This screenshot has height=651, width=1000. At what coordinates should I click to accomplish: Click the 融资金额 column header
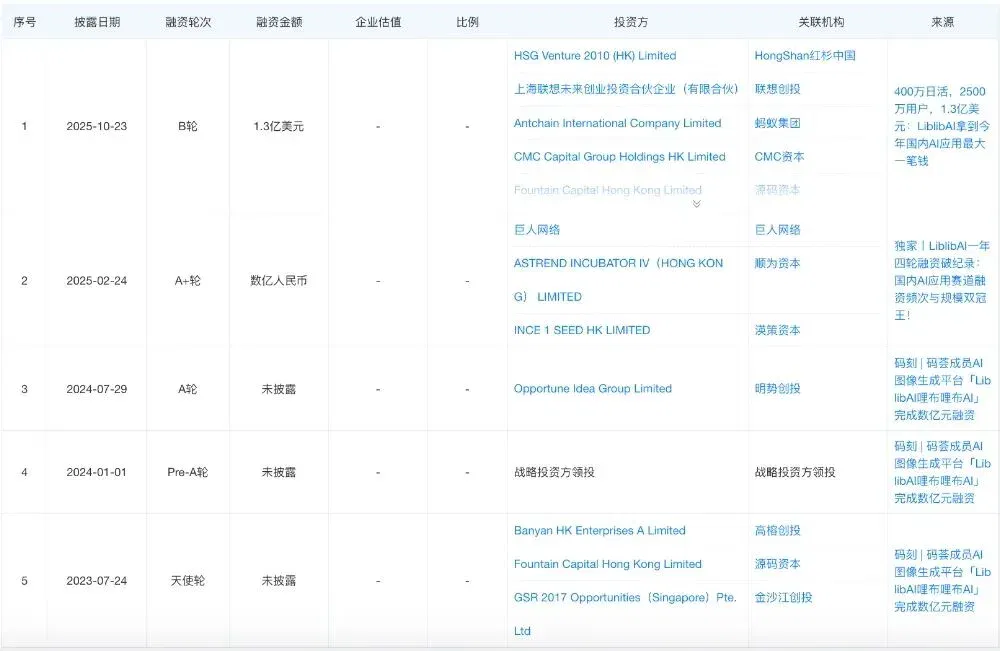[279, 22]
